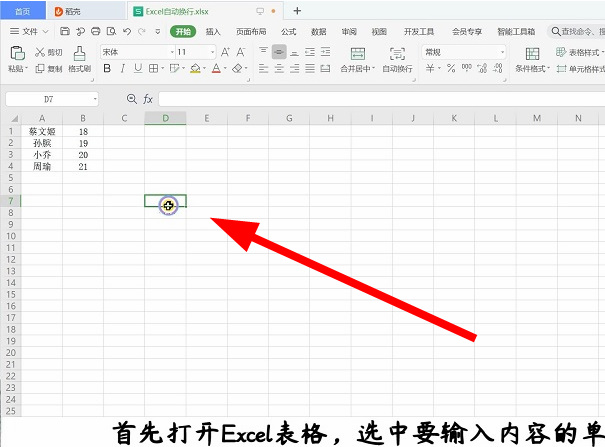This screenshot has height=447, width=605.
Task: Align cell text to bottom
Action: click(x=294, y=52)
